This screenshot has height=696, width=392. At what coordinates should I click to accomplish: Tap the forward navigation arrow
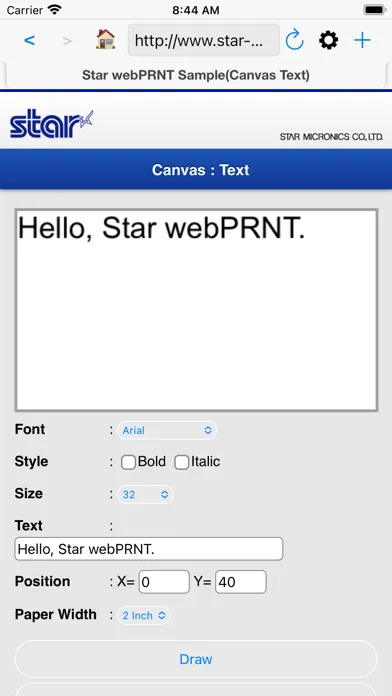[x=67, y=41]
